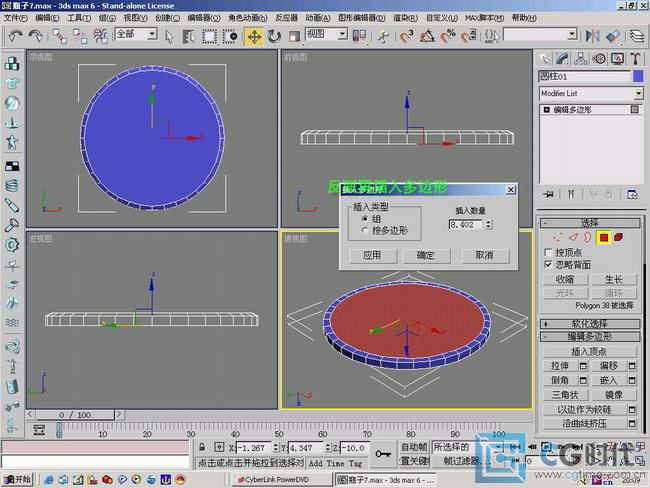650x488 pixels.
Task: Click the 应用 button in the dialog
Action: pyautogui.click(x=372, y=255)
